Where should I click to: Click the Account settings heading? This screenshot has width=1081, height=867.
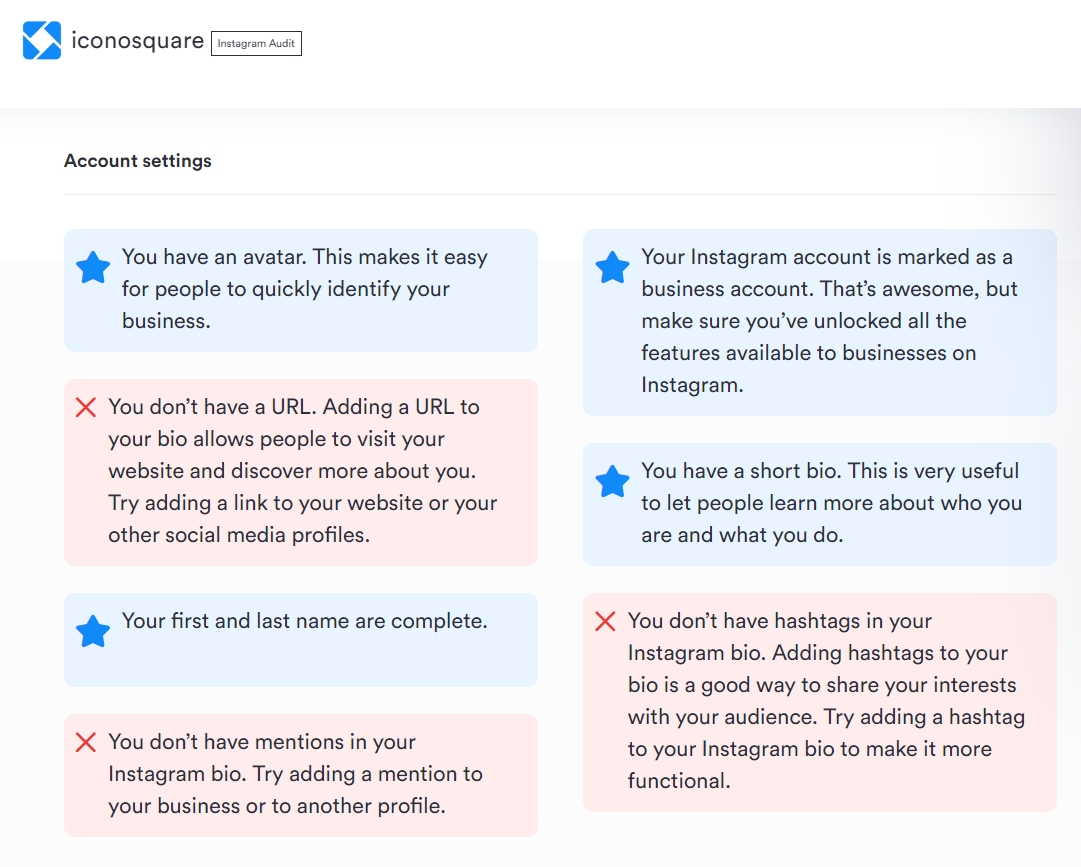click(137, 160)
